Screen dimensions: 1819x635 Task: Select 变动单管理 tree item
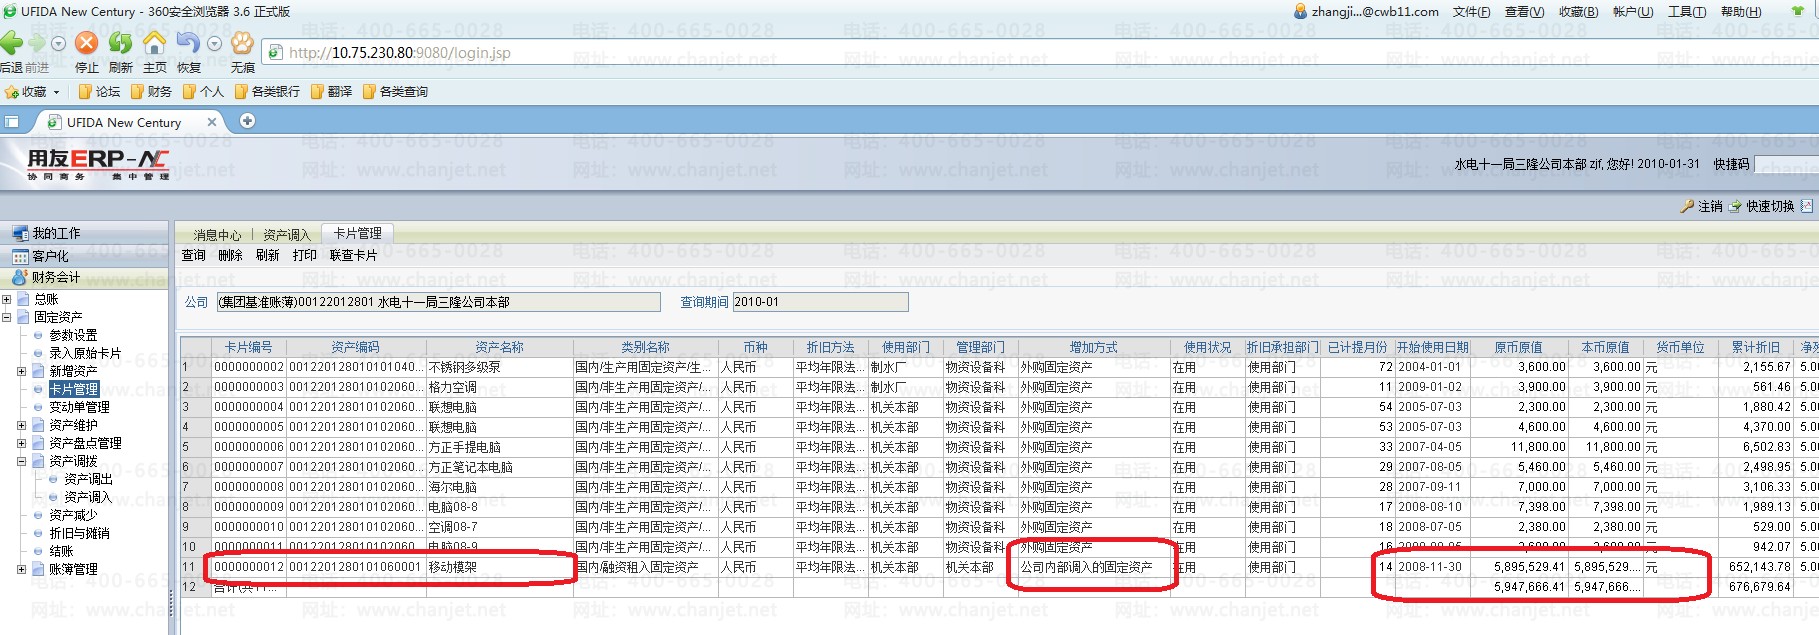[79, 407]
